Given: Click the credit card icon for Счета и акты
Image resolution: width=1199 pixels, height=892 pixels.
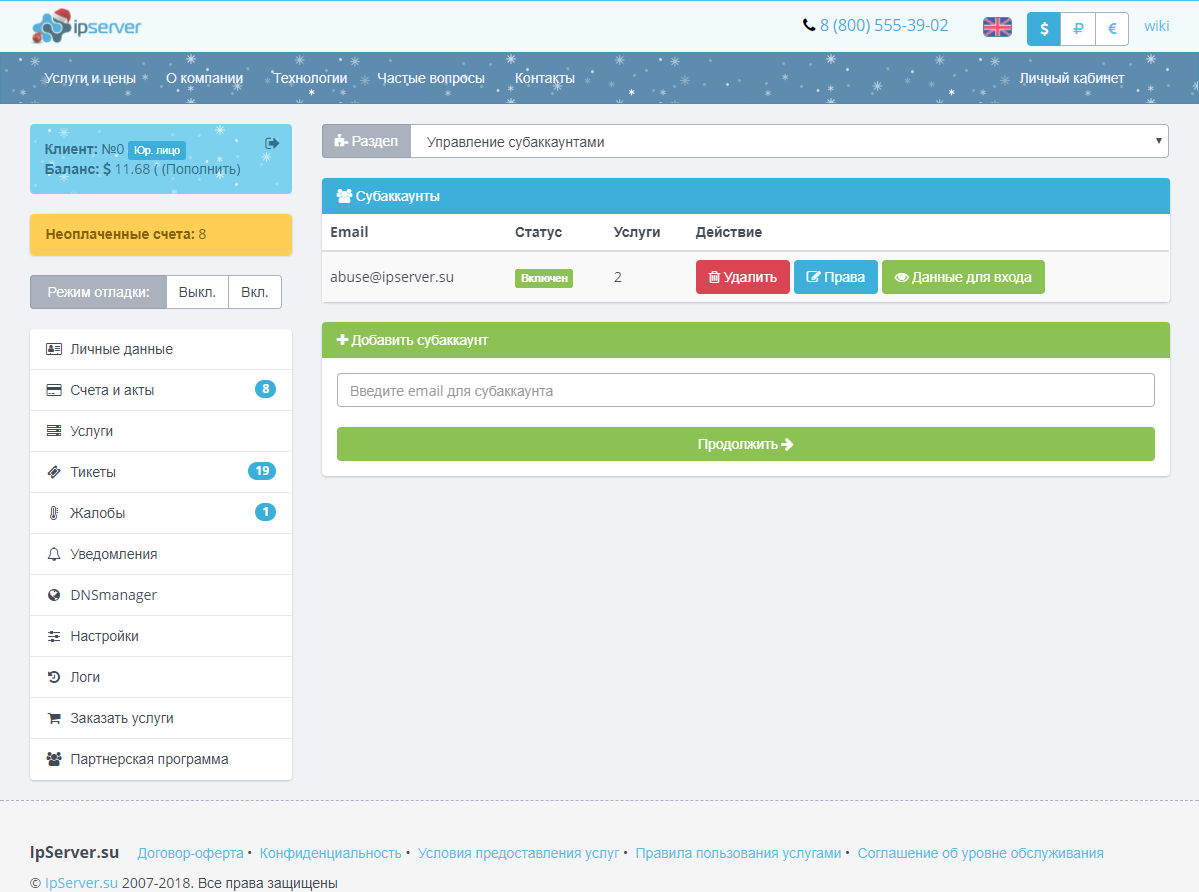Looking at the screenshot, I should point(54,390).
